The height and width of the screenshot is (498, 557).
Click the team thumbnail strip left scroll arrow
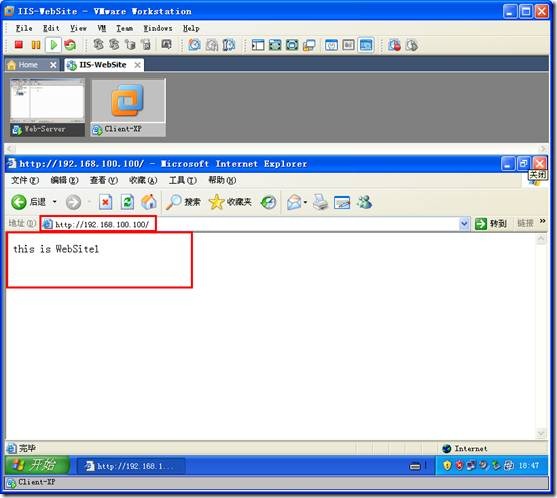(10, 148)
